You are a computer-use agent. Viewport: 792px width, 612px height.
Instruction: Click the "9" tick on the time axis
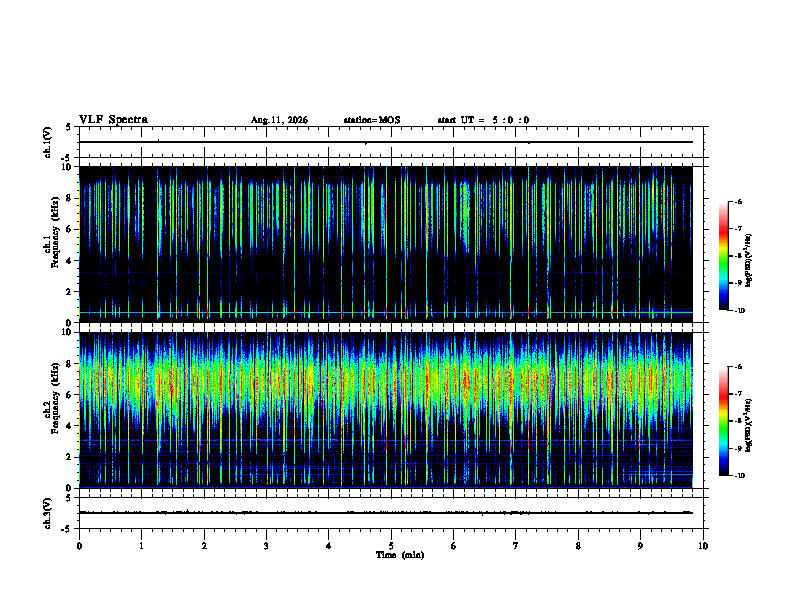click(640, 546)
